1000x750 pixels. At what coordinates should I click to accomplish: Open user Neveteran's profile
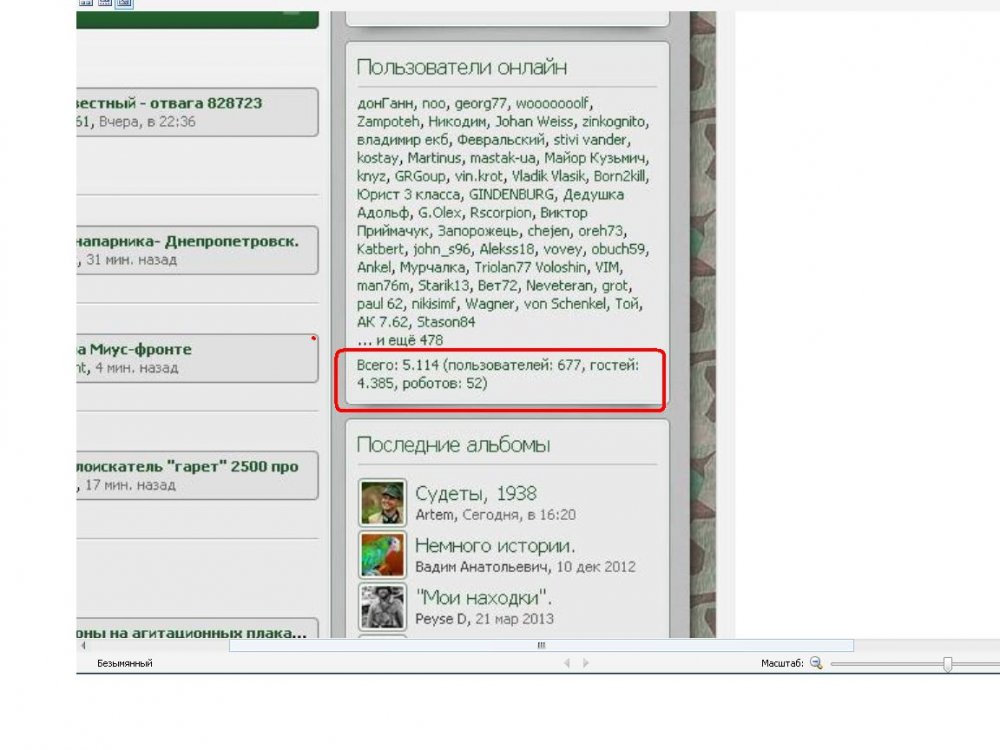click(559, 285)
